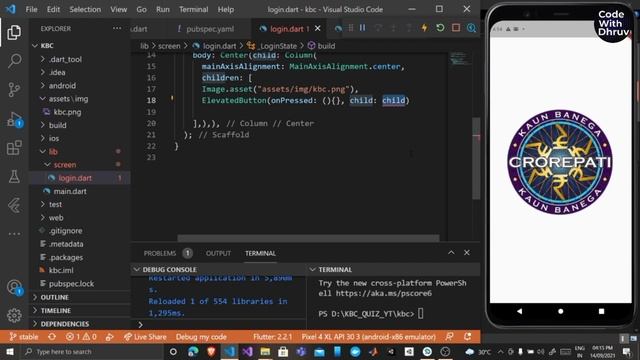Viewport: 640px width, 360px height.
Task: Click Flutter: 2.2.1 version status
Action: coord(273,337)
